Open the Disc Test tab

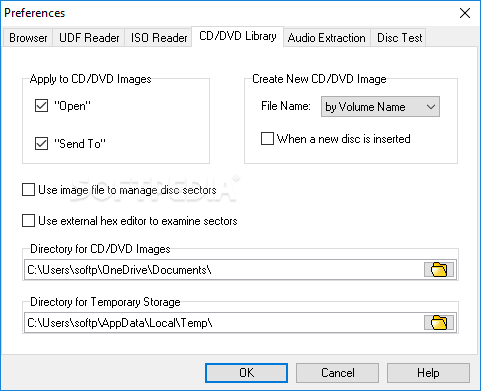tap(399, 38)
